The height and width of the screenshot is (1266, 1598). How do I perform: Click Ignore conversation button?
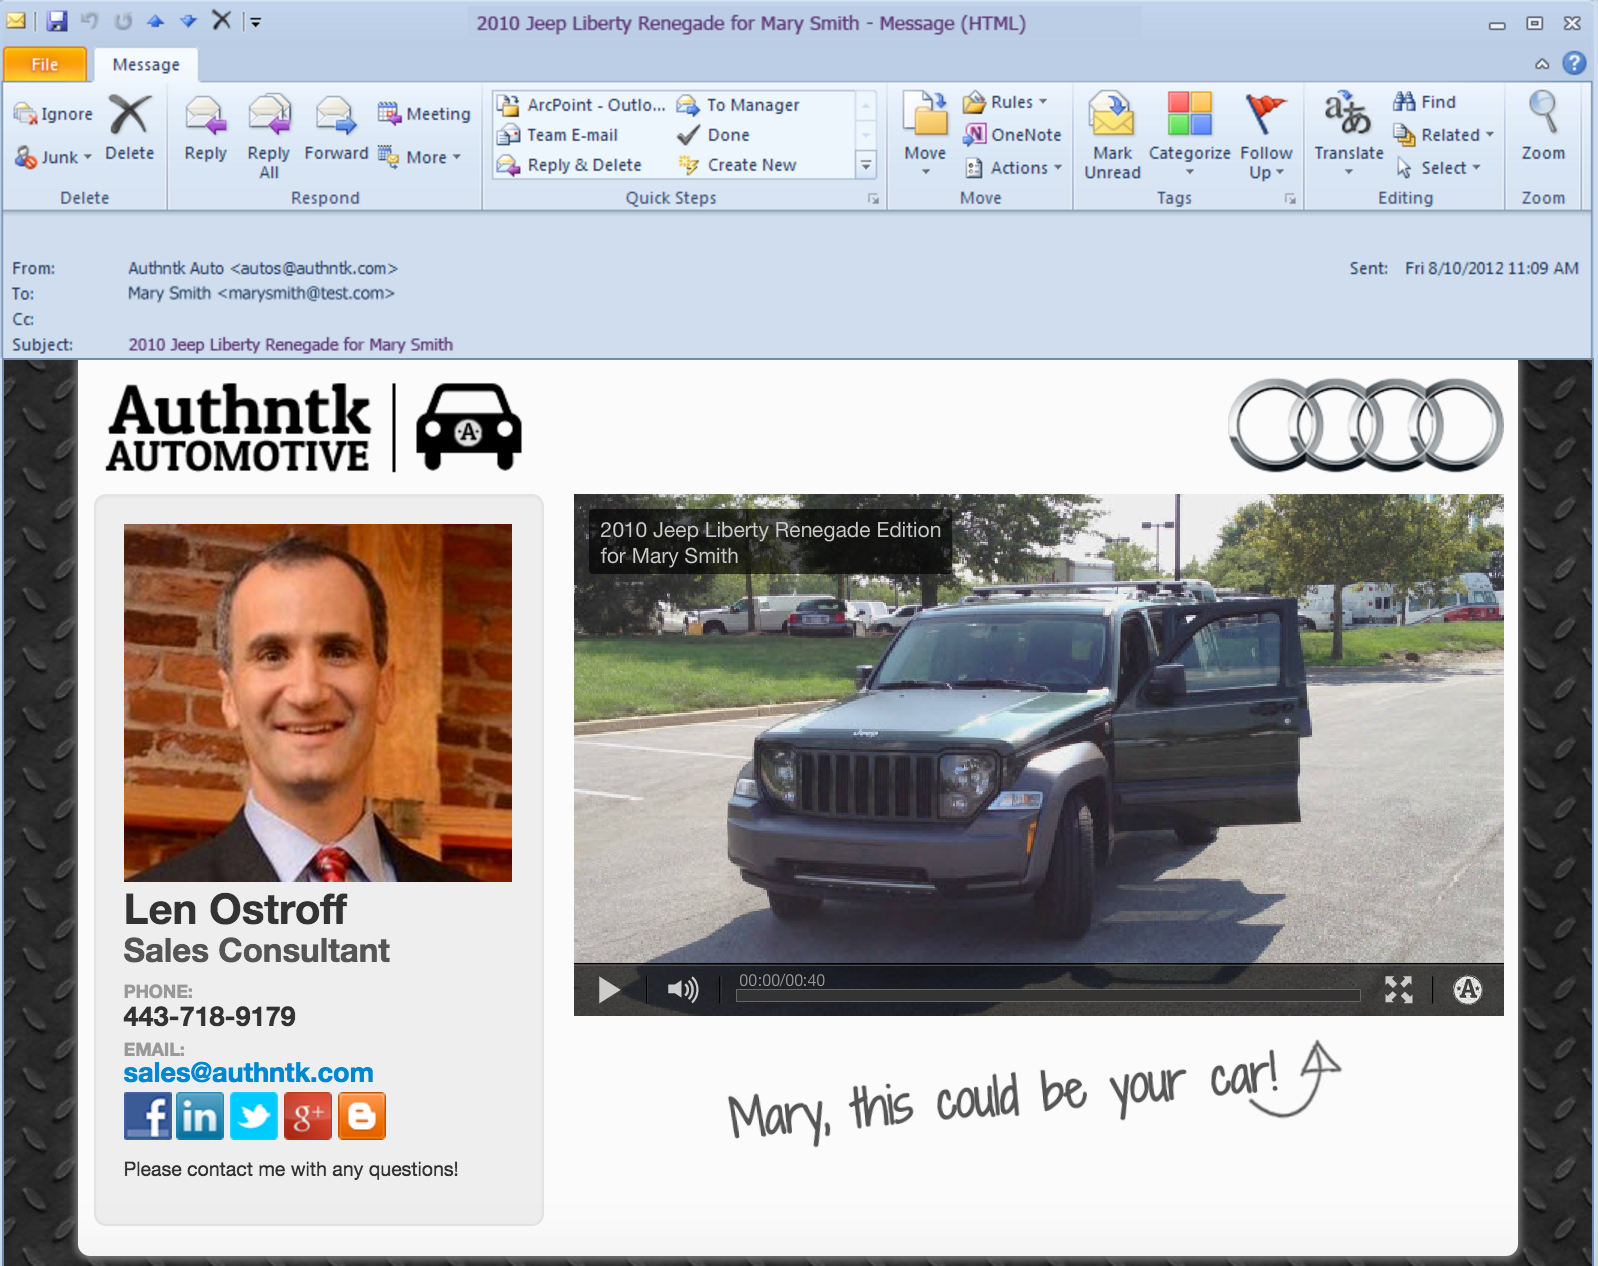[x=53, y=114]
